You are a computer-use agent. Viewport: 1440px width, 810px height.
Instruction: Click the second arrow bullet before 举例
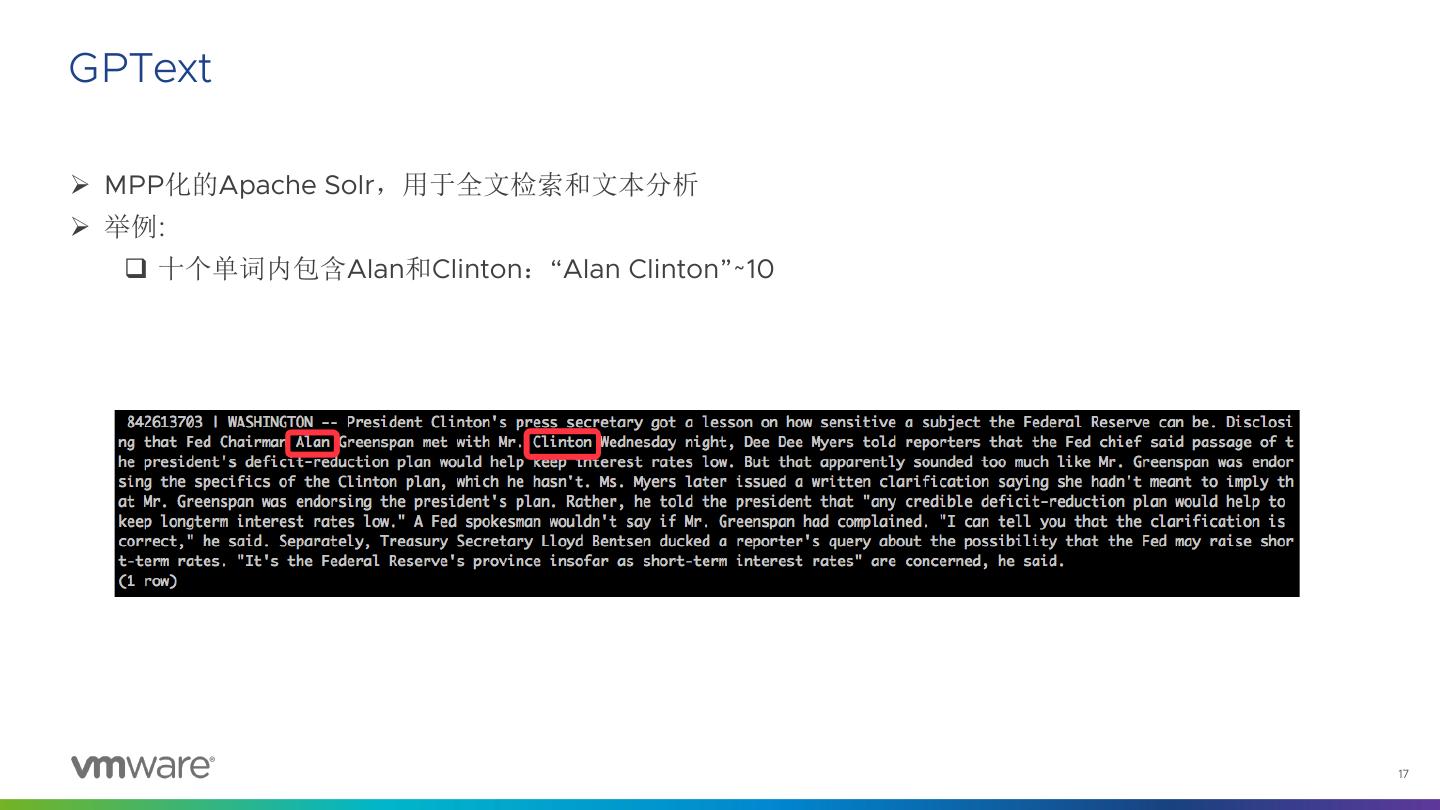click(x=80, y=227)
